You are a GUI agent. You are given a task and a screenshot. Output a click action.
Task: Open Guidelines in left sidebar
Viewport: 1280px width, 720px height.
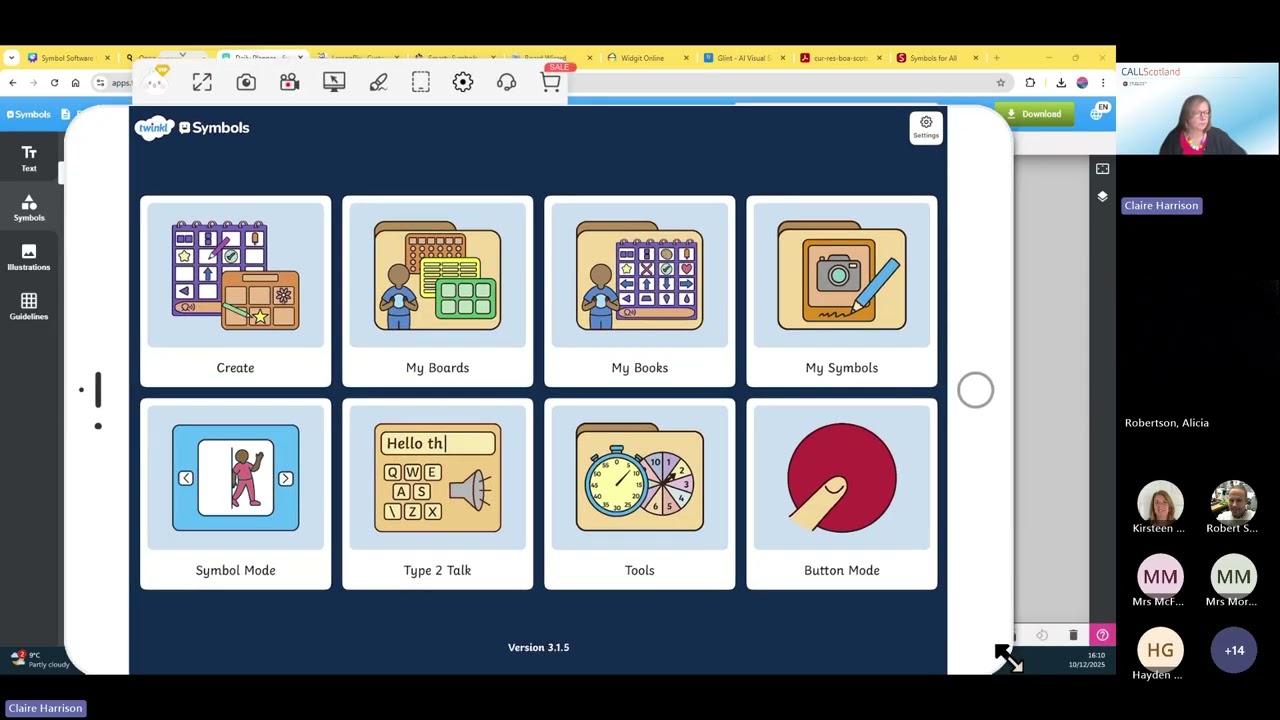point(29,306)
